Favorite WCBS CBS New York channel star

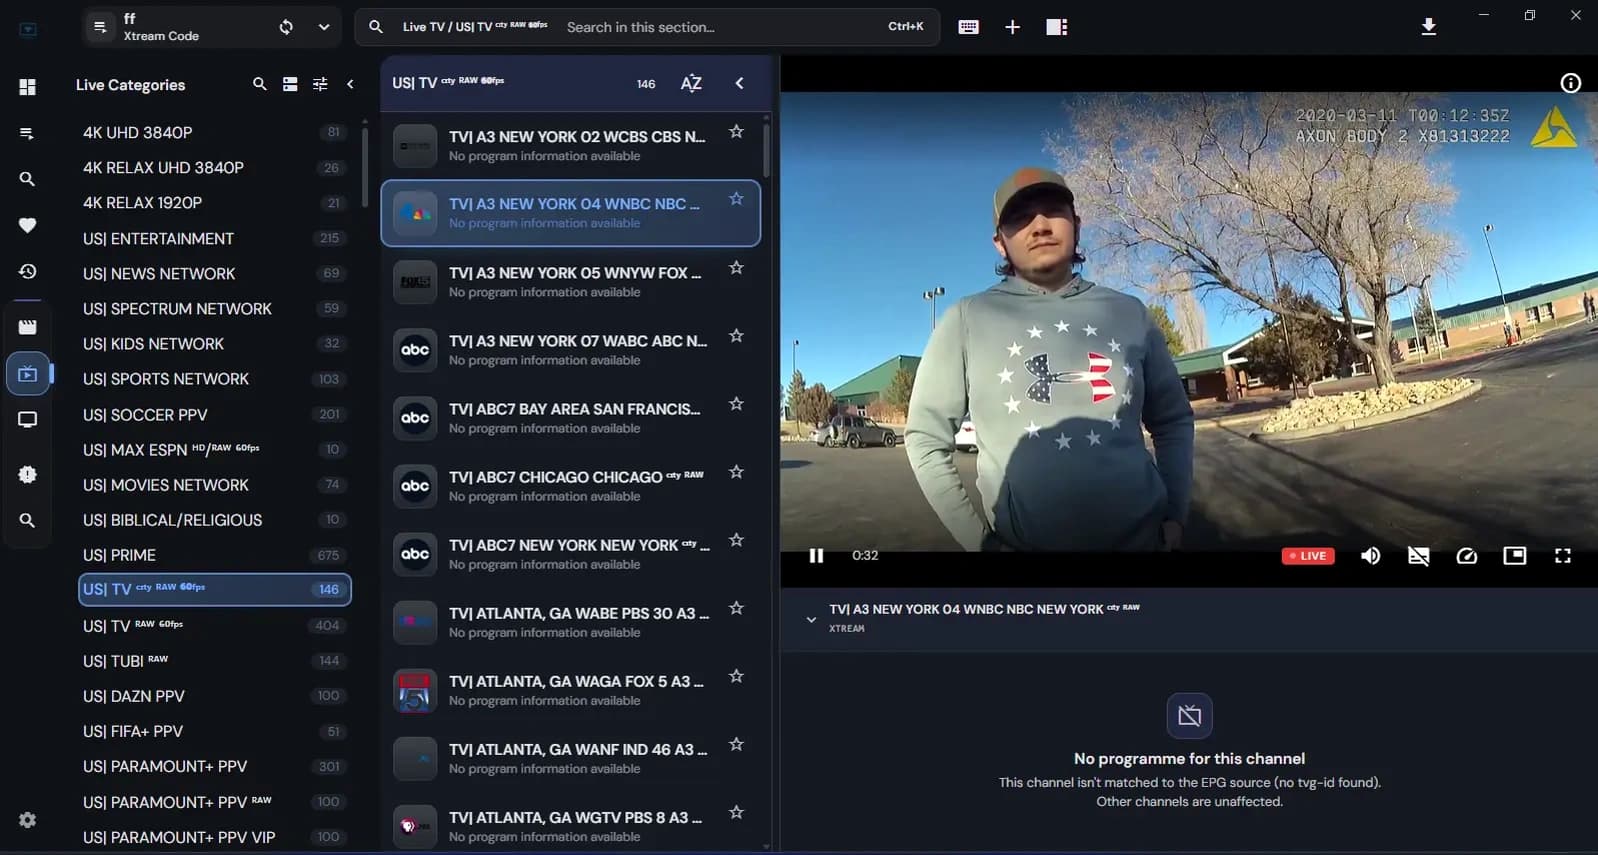(736, 131)
